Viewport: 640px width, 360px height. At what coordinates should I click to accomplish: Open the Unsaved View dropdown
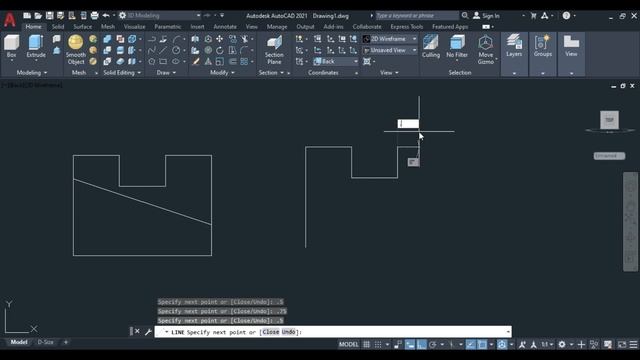click(390, 50)
